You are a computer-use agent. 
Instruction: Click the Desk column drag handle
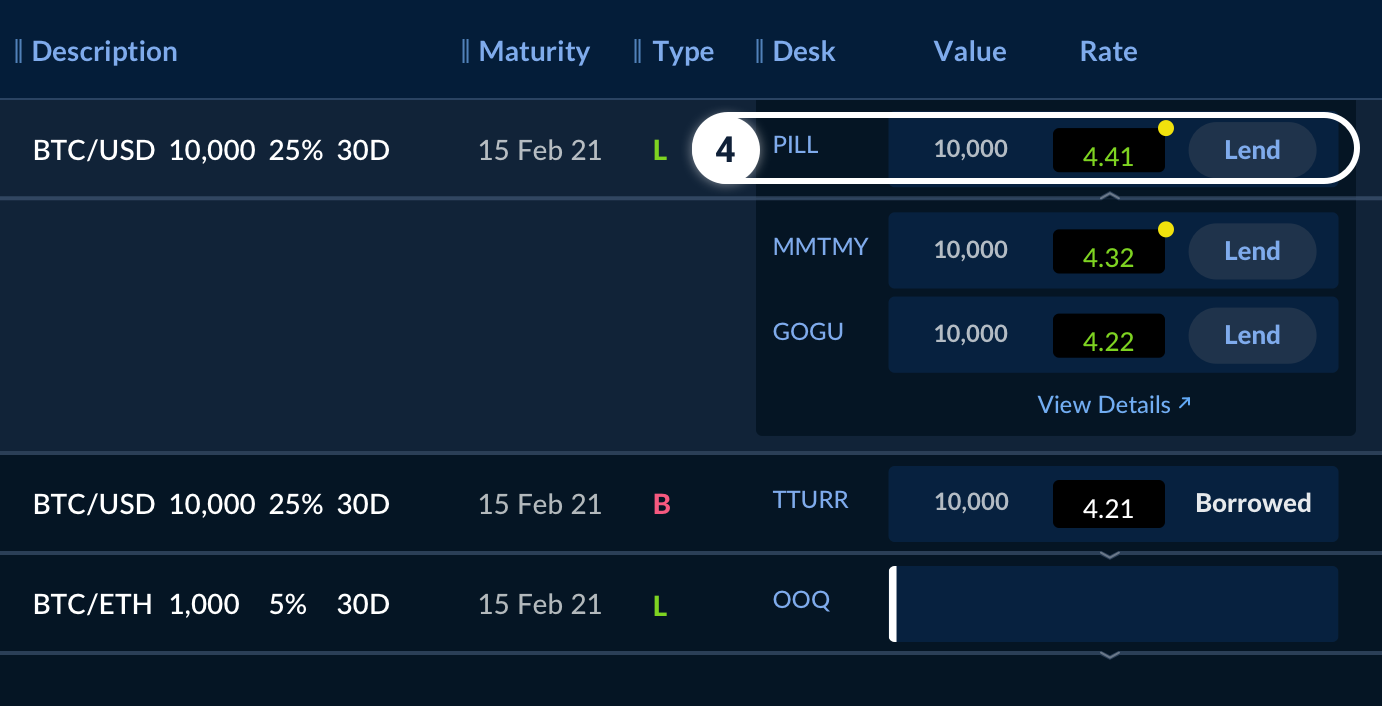[x=760, y=52]
